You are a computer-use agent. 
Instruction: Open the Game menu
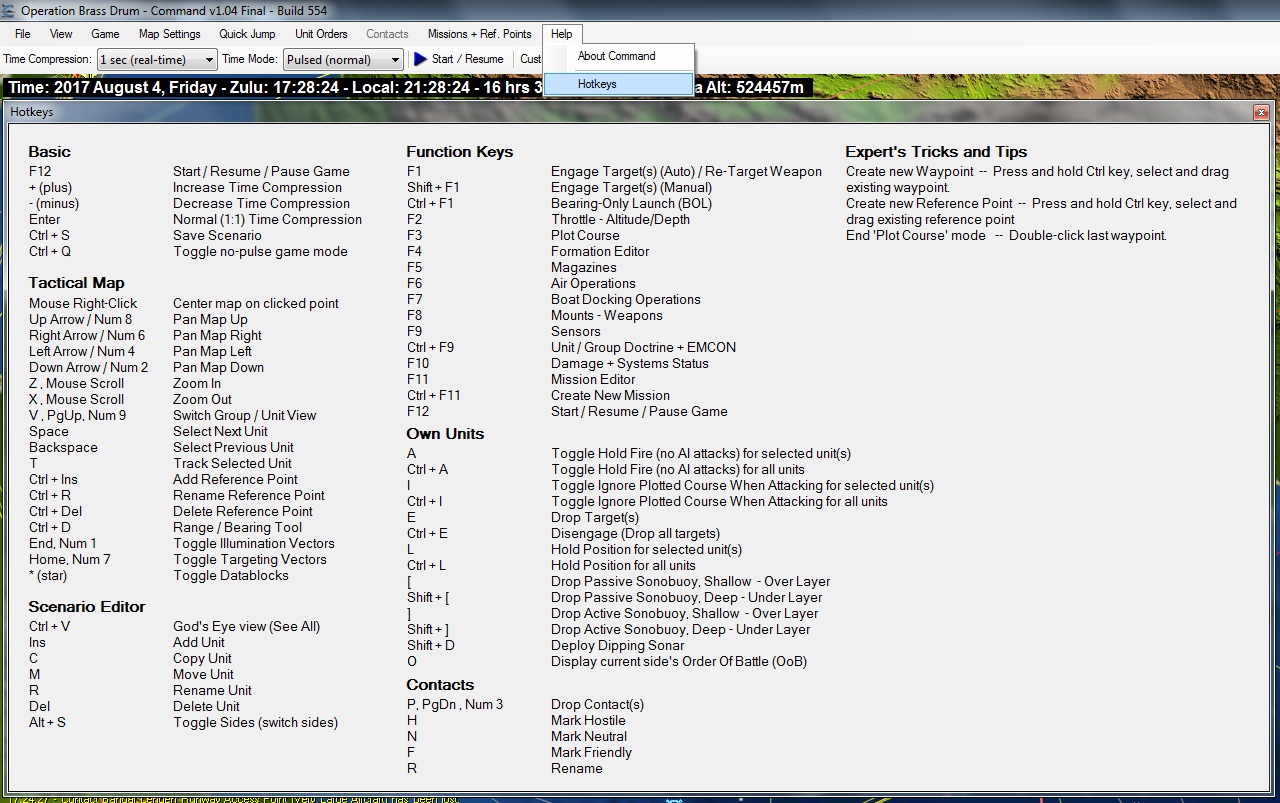click(105, 34)
